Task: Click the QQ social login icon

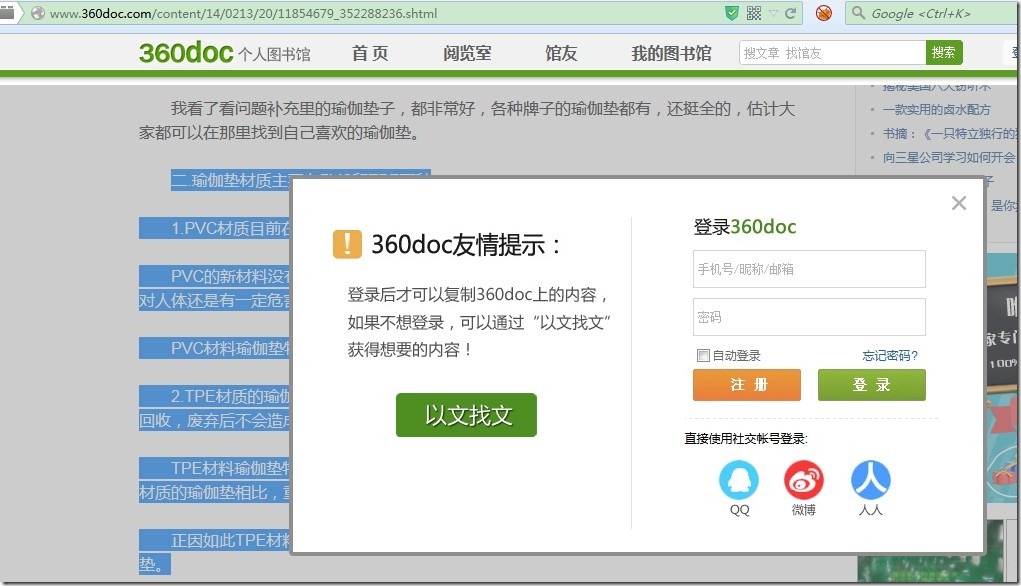Action: [738, 480]
